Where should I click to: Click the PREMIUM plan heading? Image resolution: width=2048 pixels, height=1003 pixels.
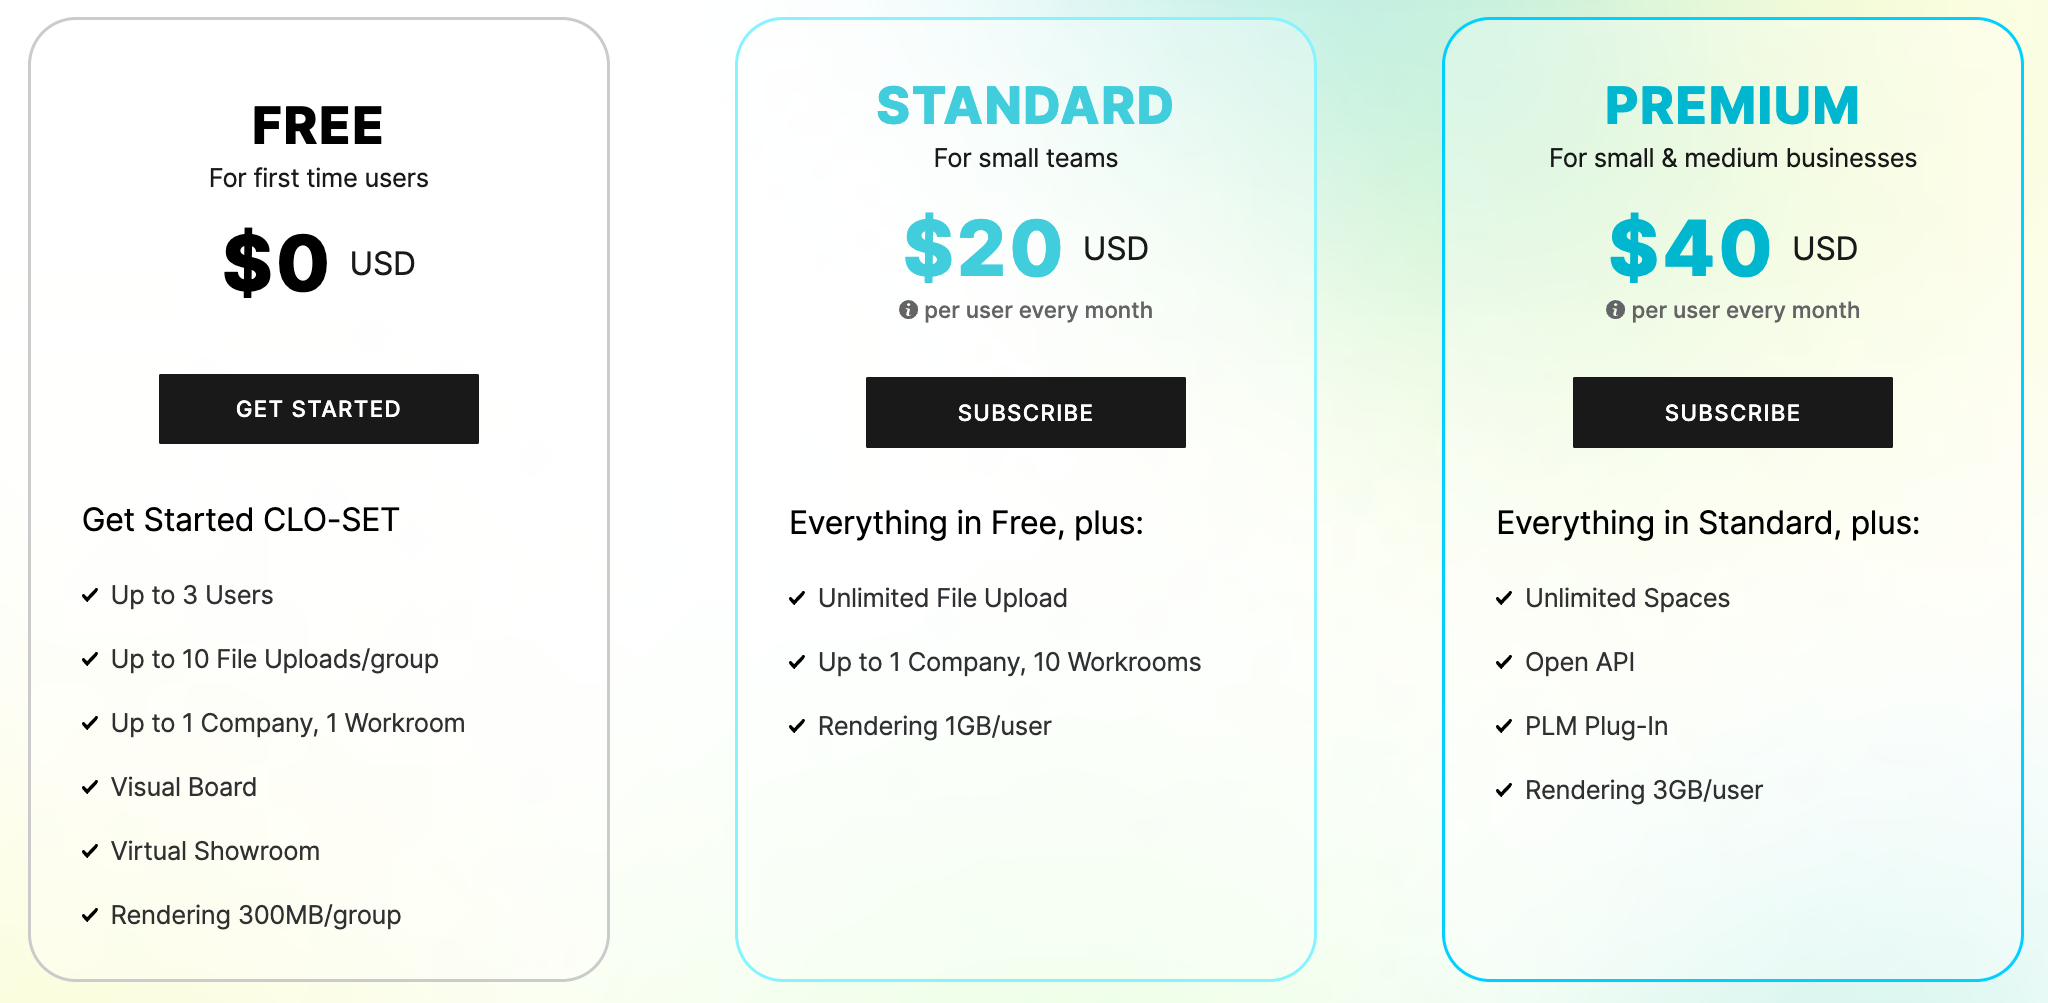pyautogui.click(x=1732, y=106)
